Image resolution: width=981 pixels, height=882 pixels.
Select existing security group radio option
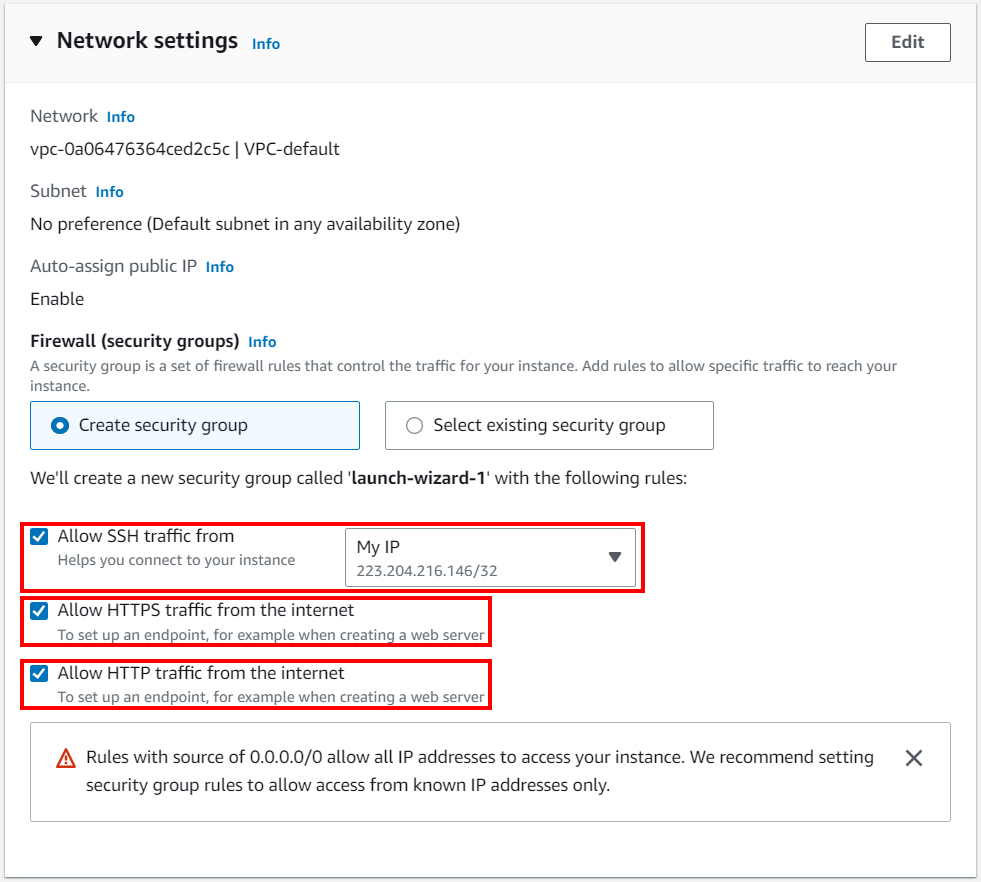click(x=549, y=425)
